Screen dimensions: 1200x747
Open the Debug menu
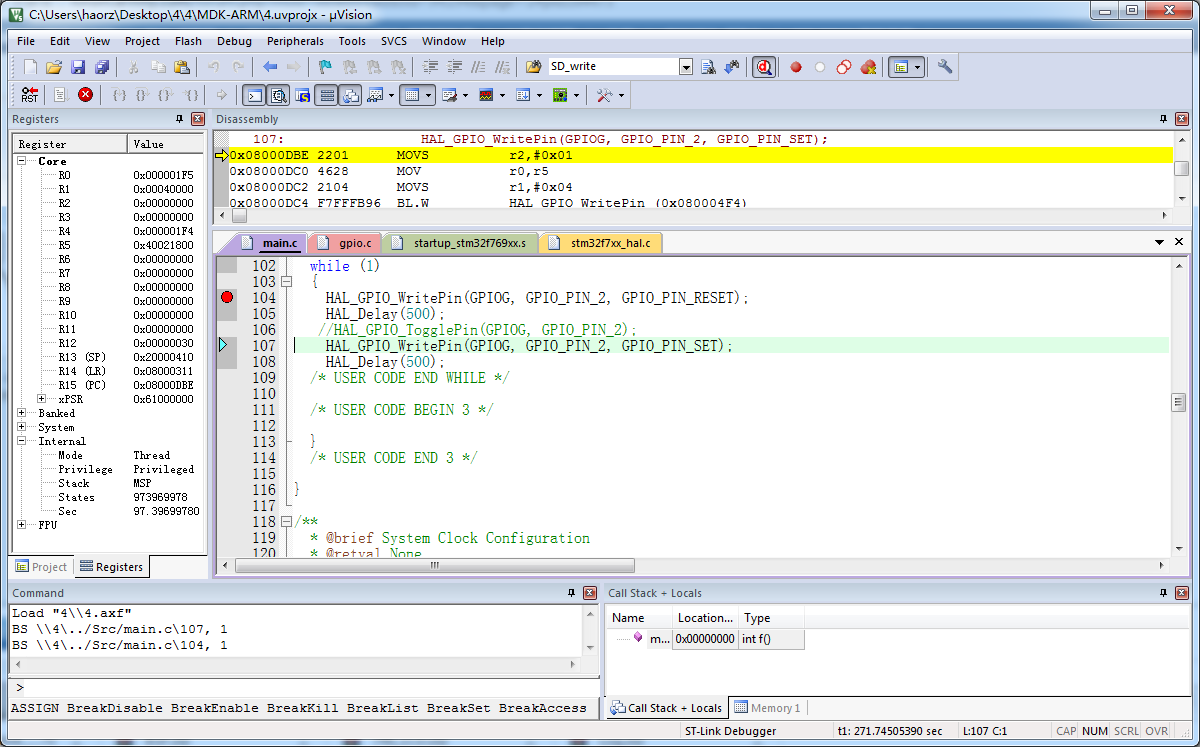(x=234, y=41)
